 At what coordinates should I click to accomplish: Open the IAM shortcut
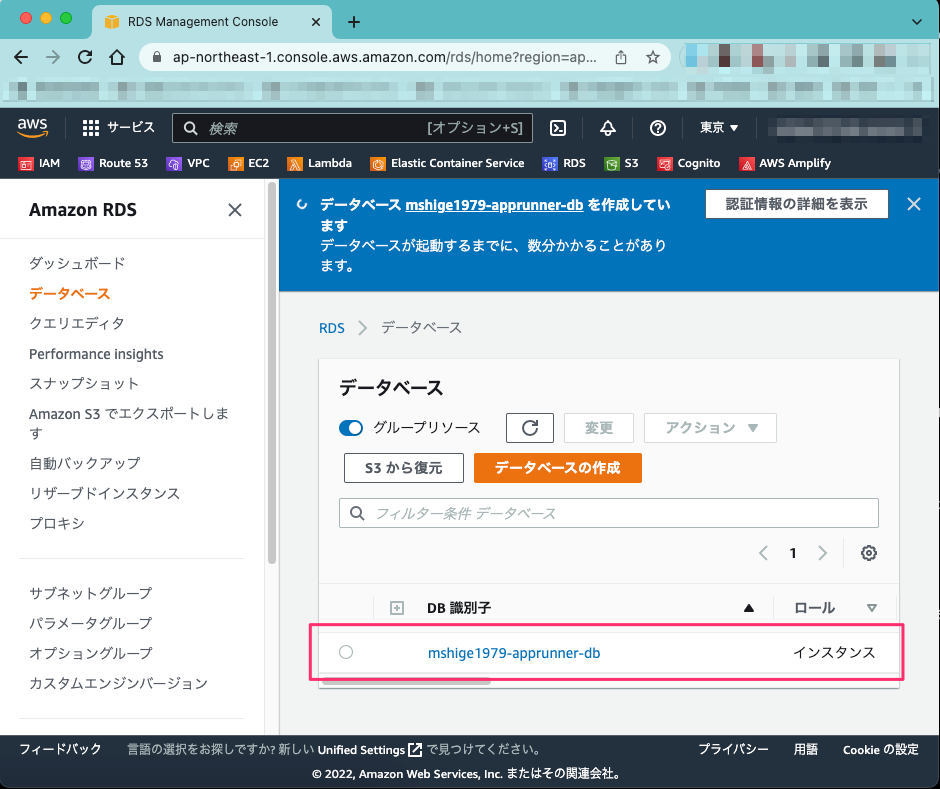[x=40, y=163]
